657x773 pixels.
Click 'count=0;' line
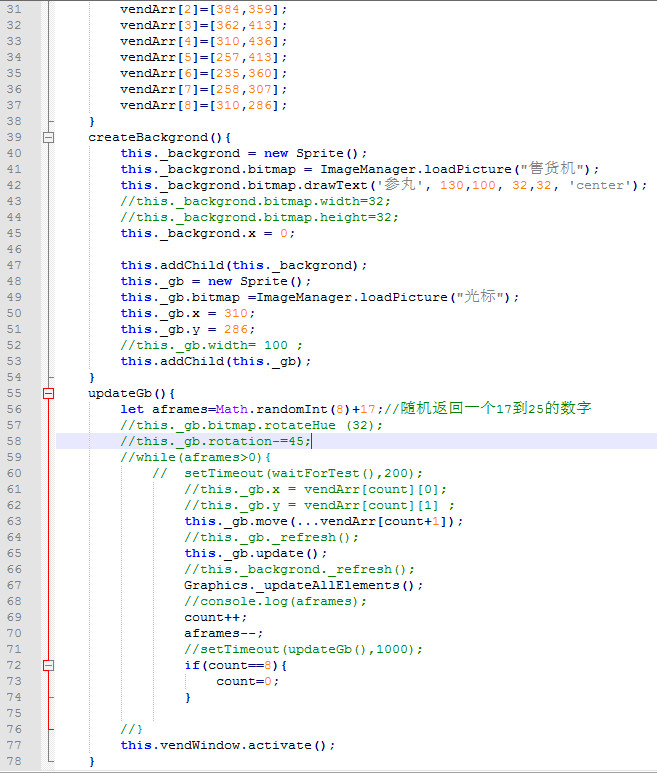pos(248,681)
